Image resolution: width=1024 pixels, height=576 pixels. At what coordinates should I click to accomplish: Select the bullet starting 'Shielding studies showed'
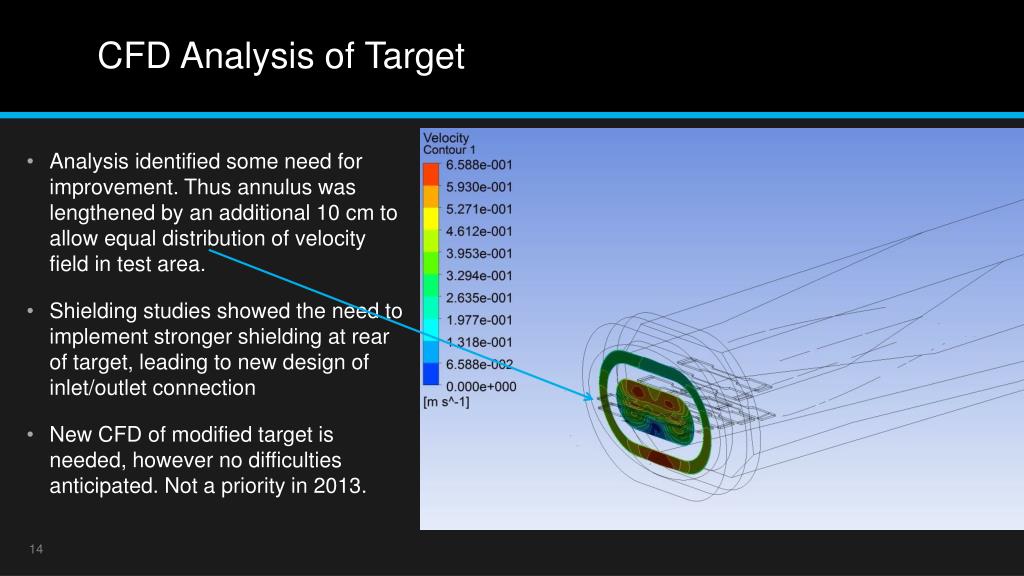click(x=225, y=349)
